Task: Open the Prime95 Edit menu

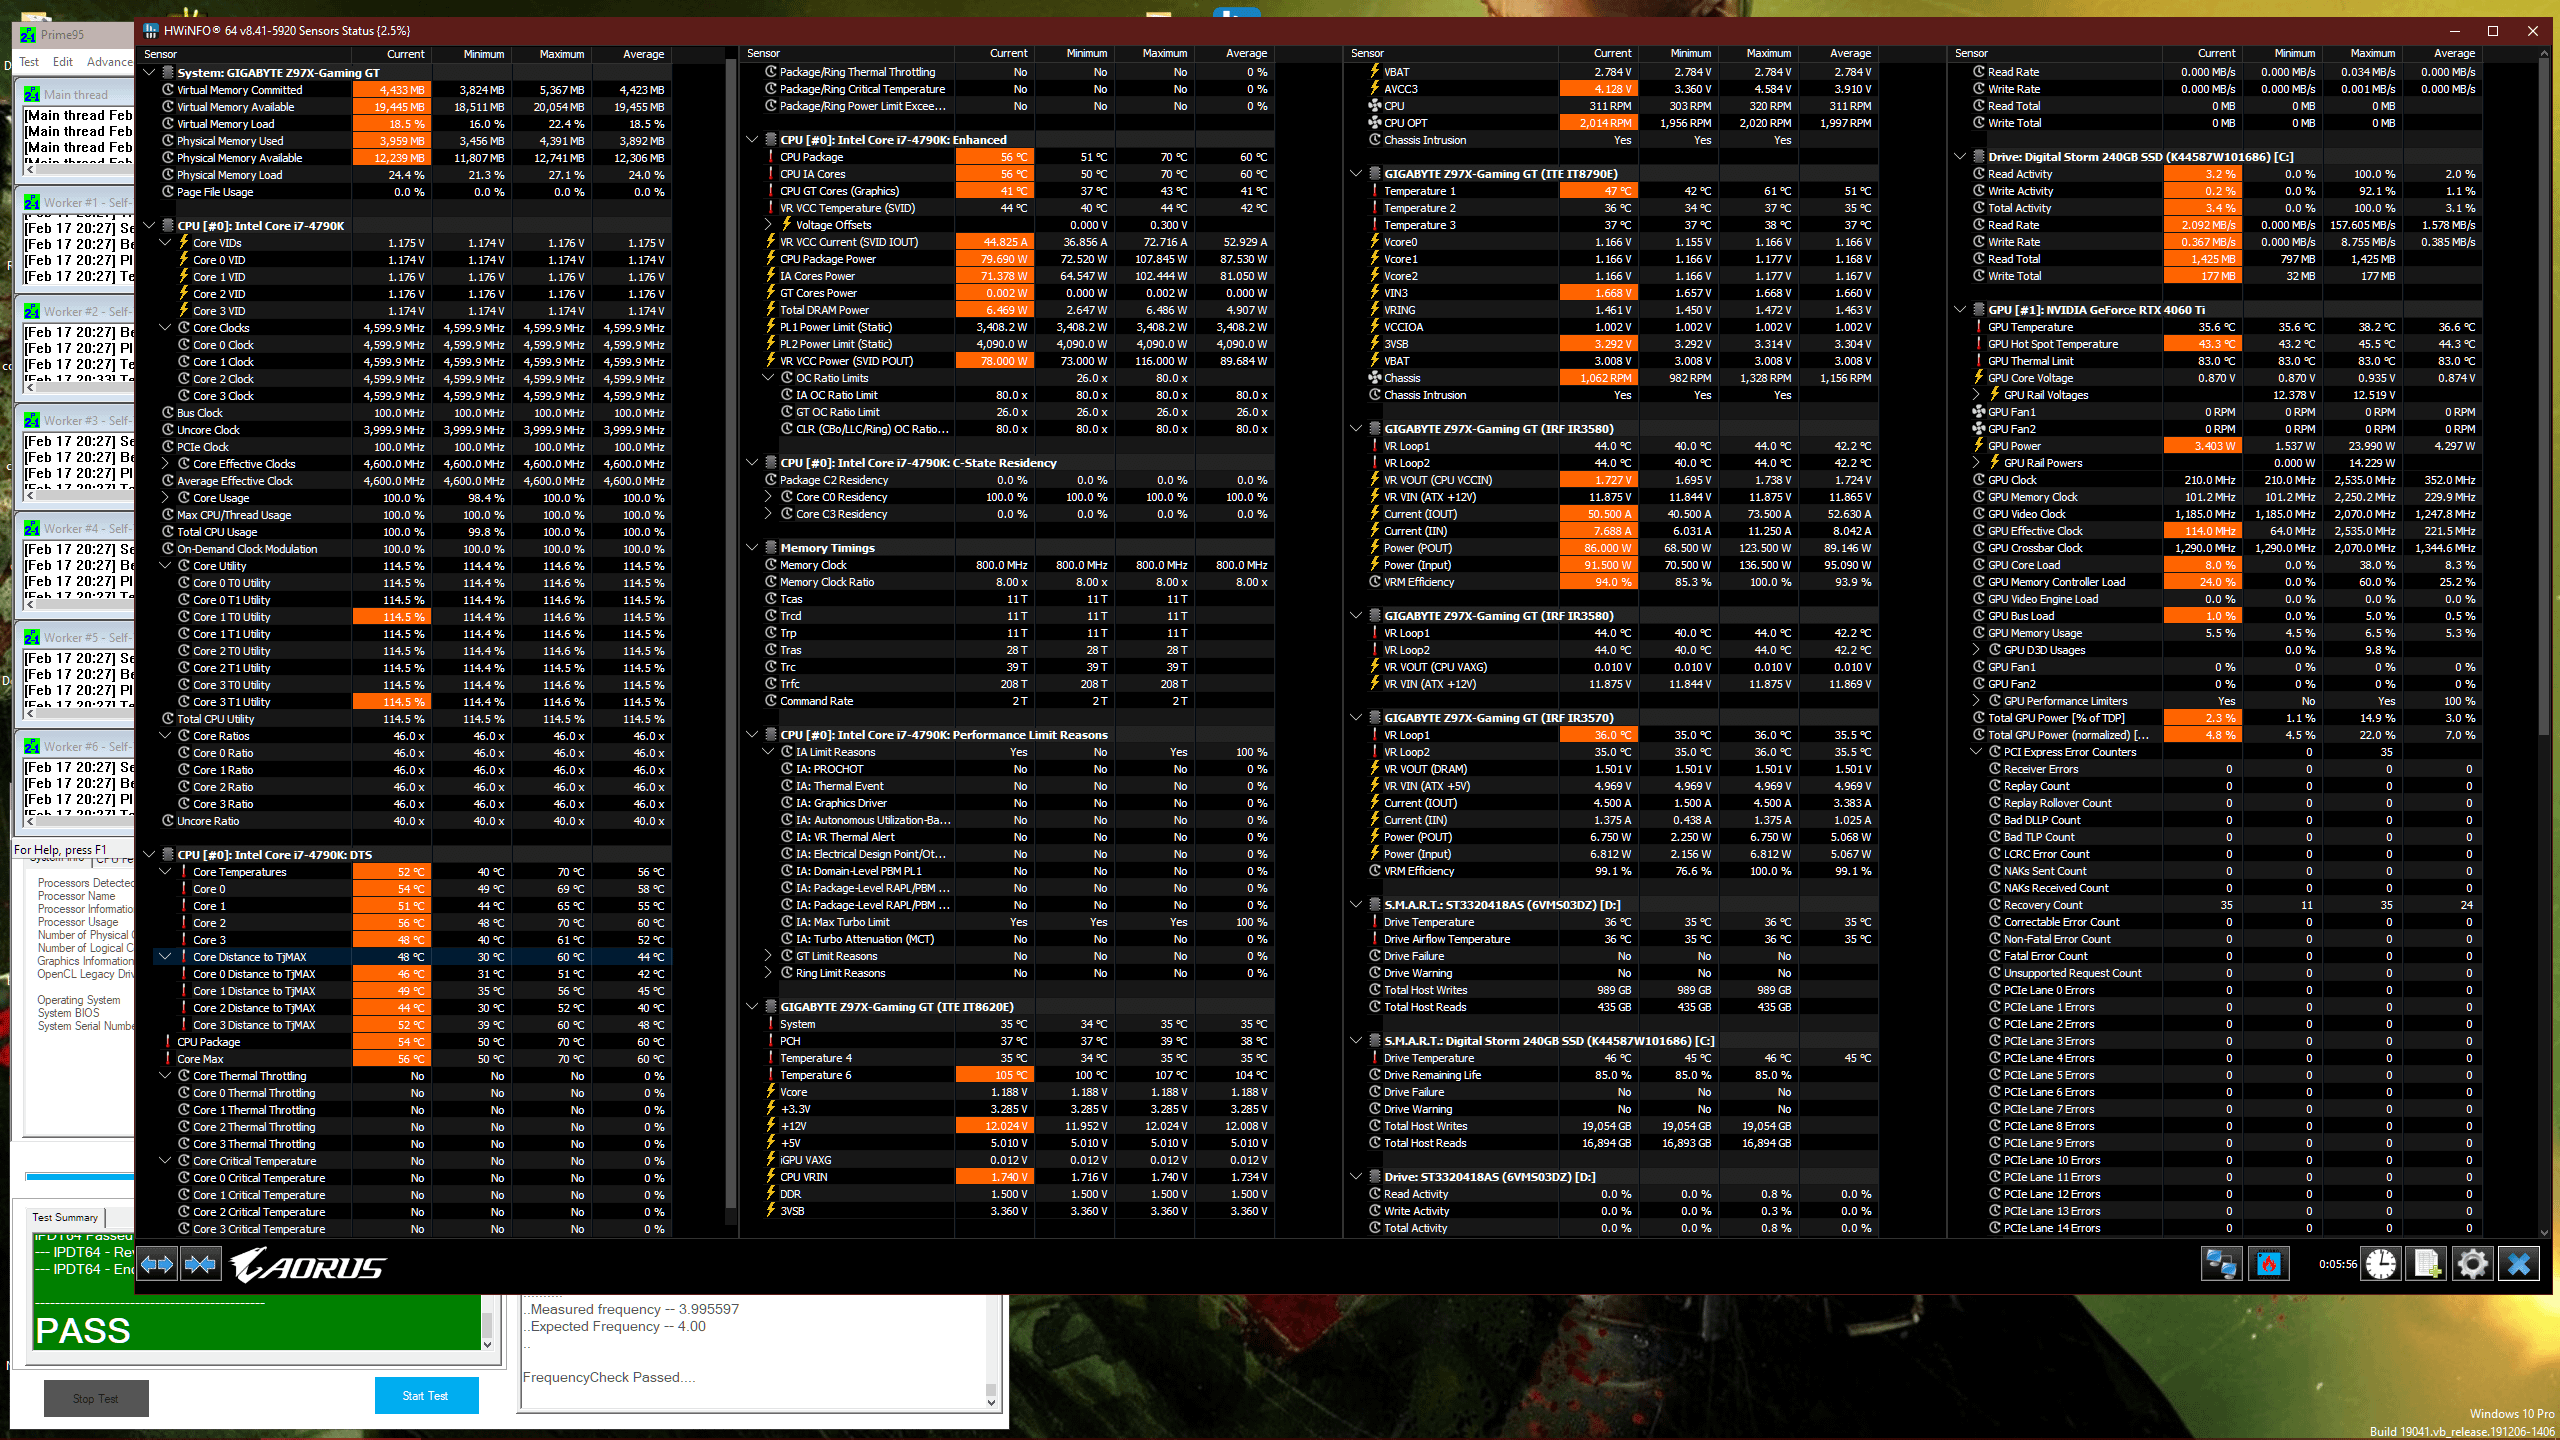Action: pos(62,62)
